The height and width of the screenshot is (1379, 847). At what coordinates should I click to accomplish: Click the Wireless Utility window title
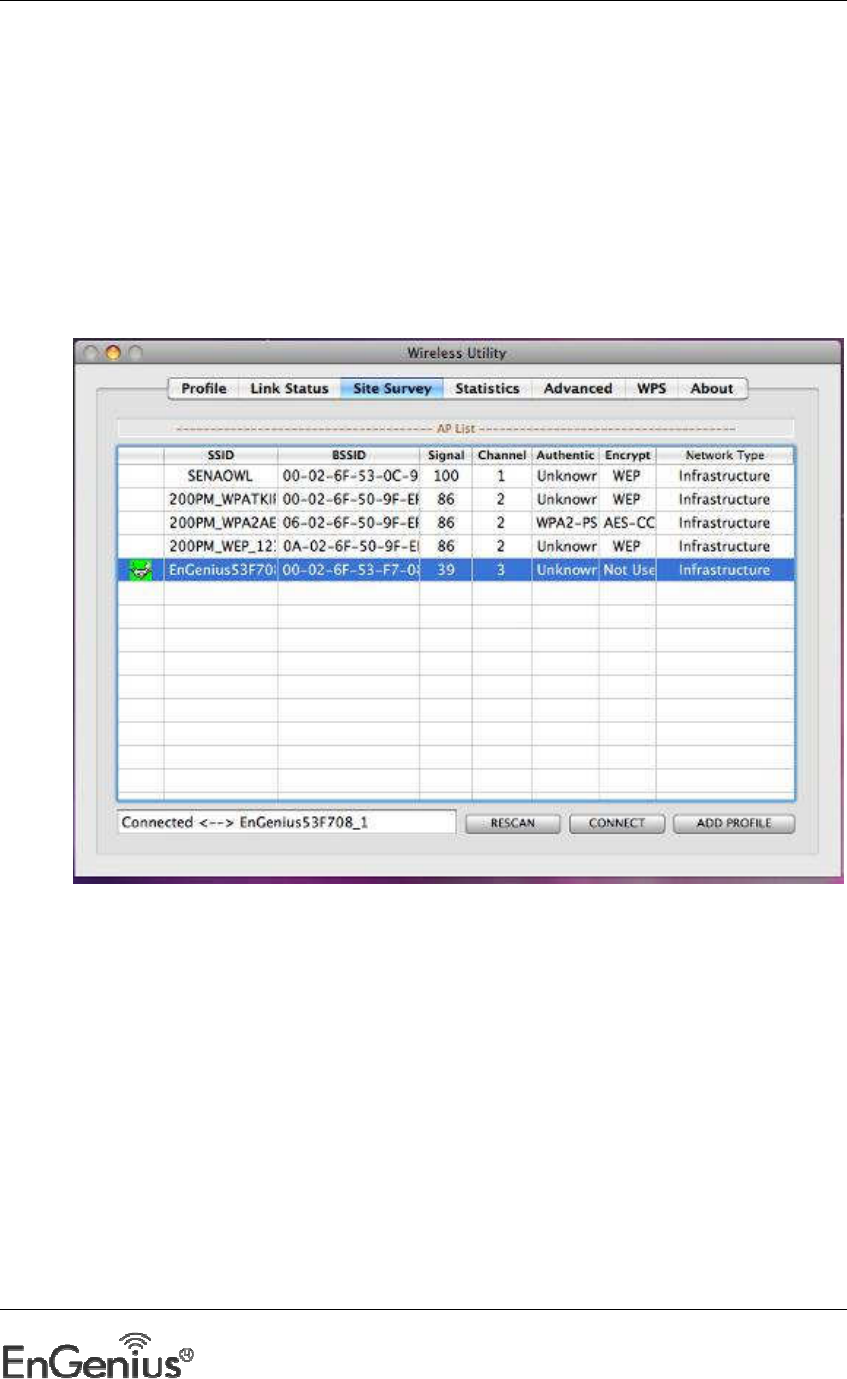(457, 353)
